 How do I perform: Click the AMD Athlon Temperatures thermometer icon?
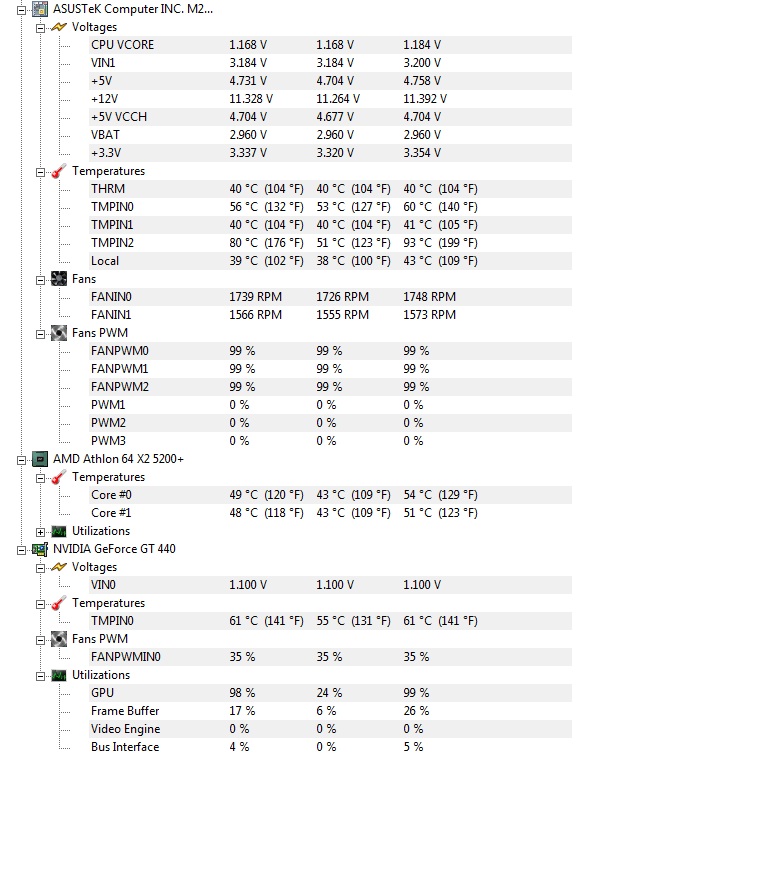coord(59,477)
